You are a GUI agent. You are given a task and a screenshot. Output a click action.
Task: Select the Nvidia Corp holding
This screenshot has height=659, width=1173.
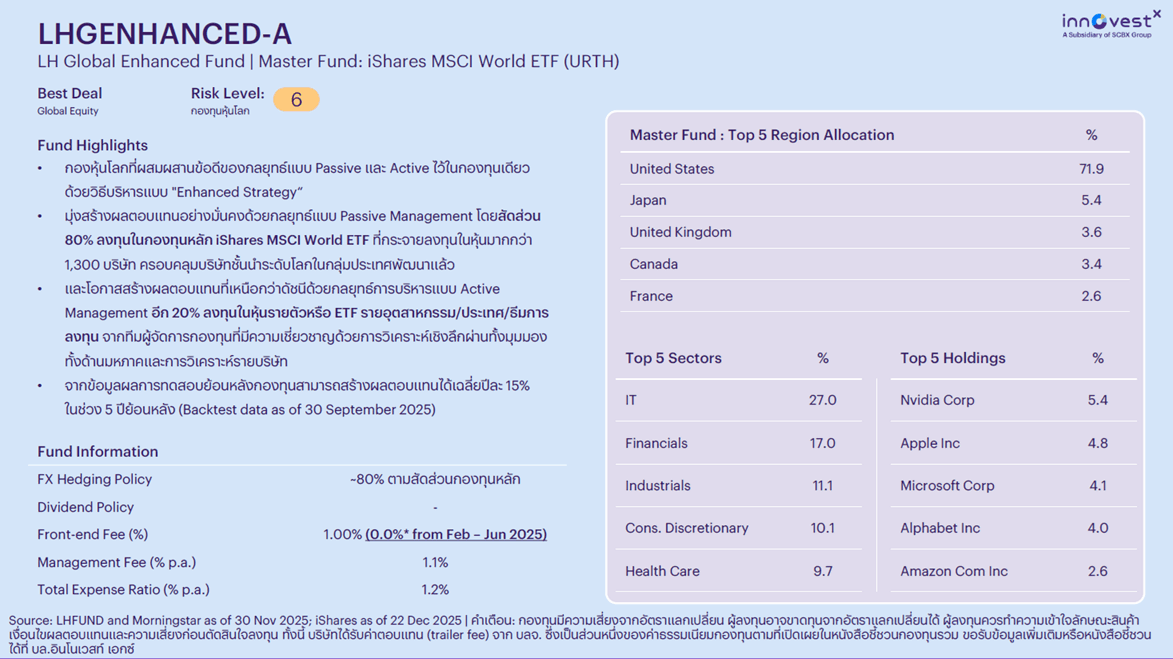[937, 400]
